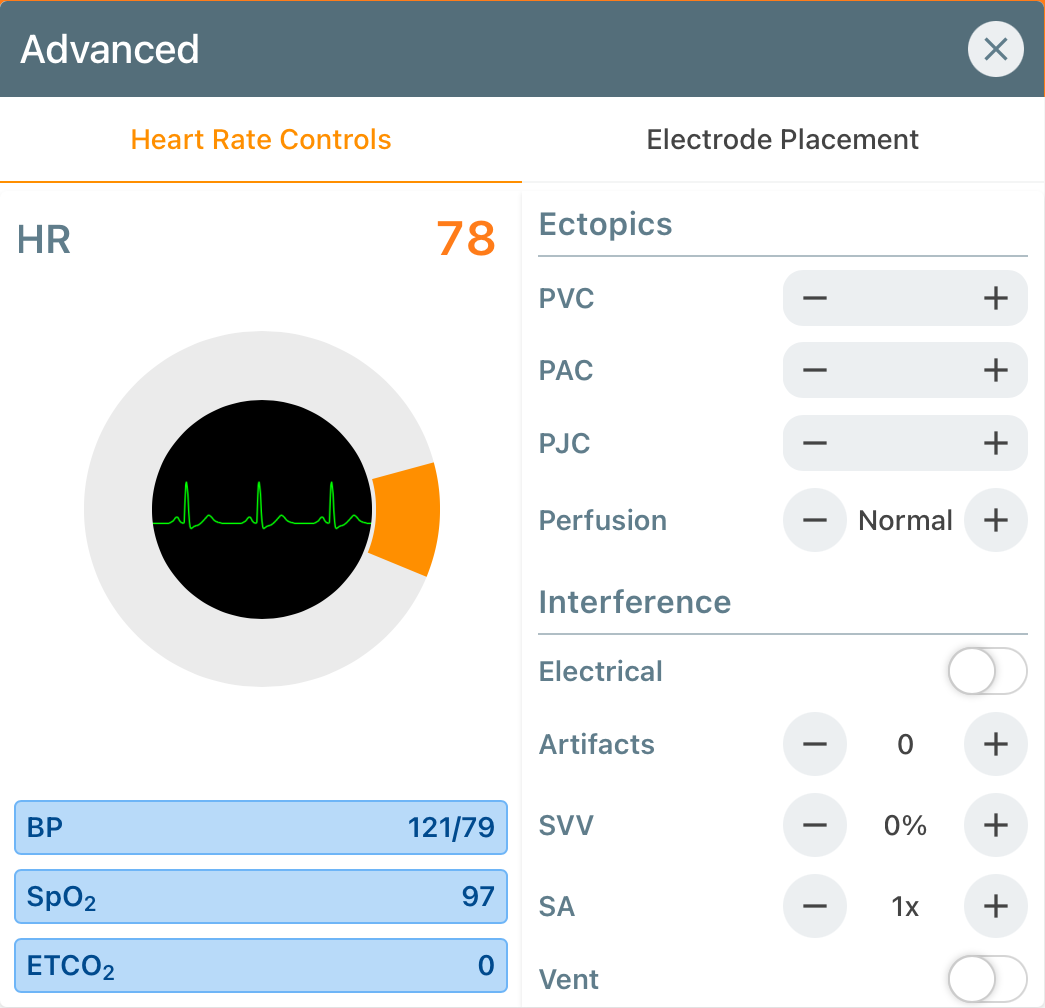Increase the Artifacts level
1045x1008 pixels.
point(995,744)
